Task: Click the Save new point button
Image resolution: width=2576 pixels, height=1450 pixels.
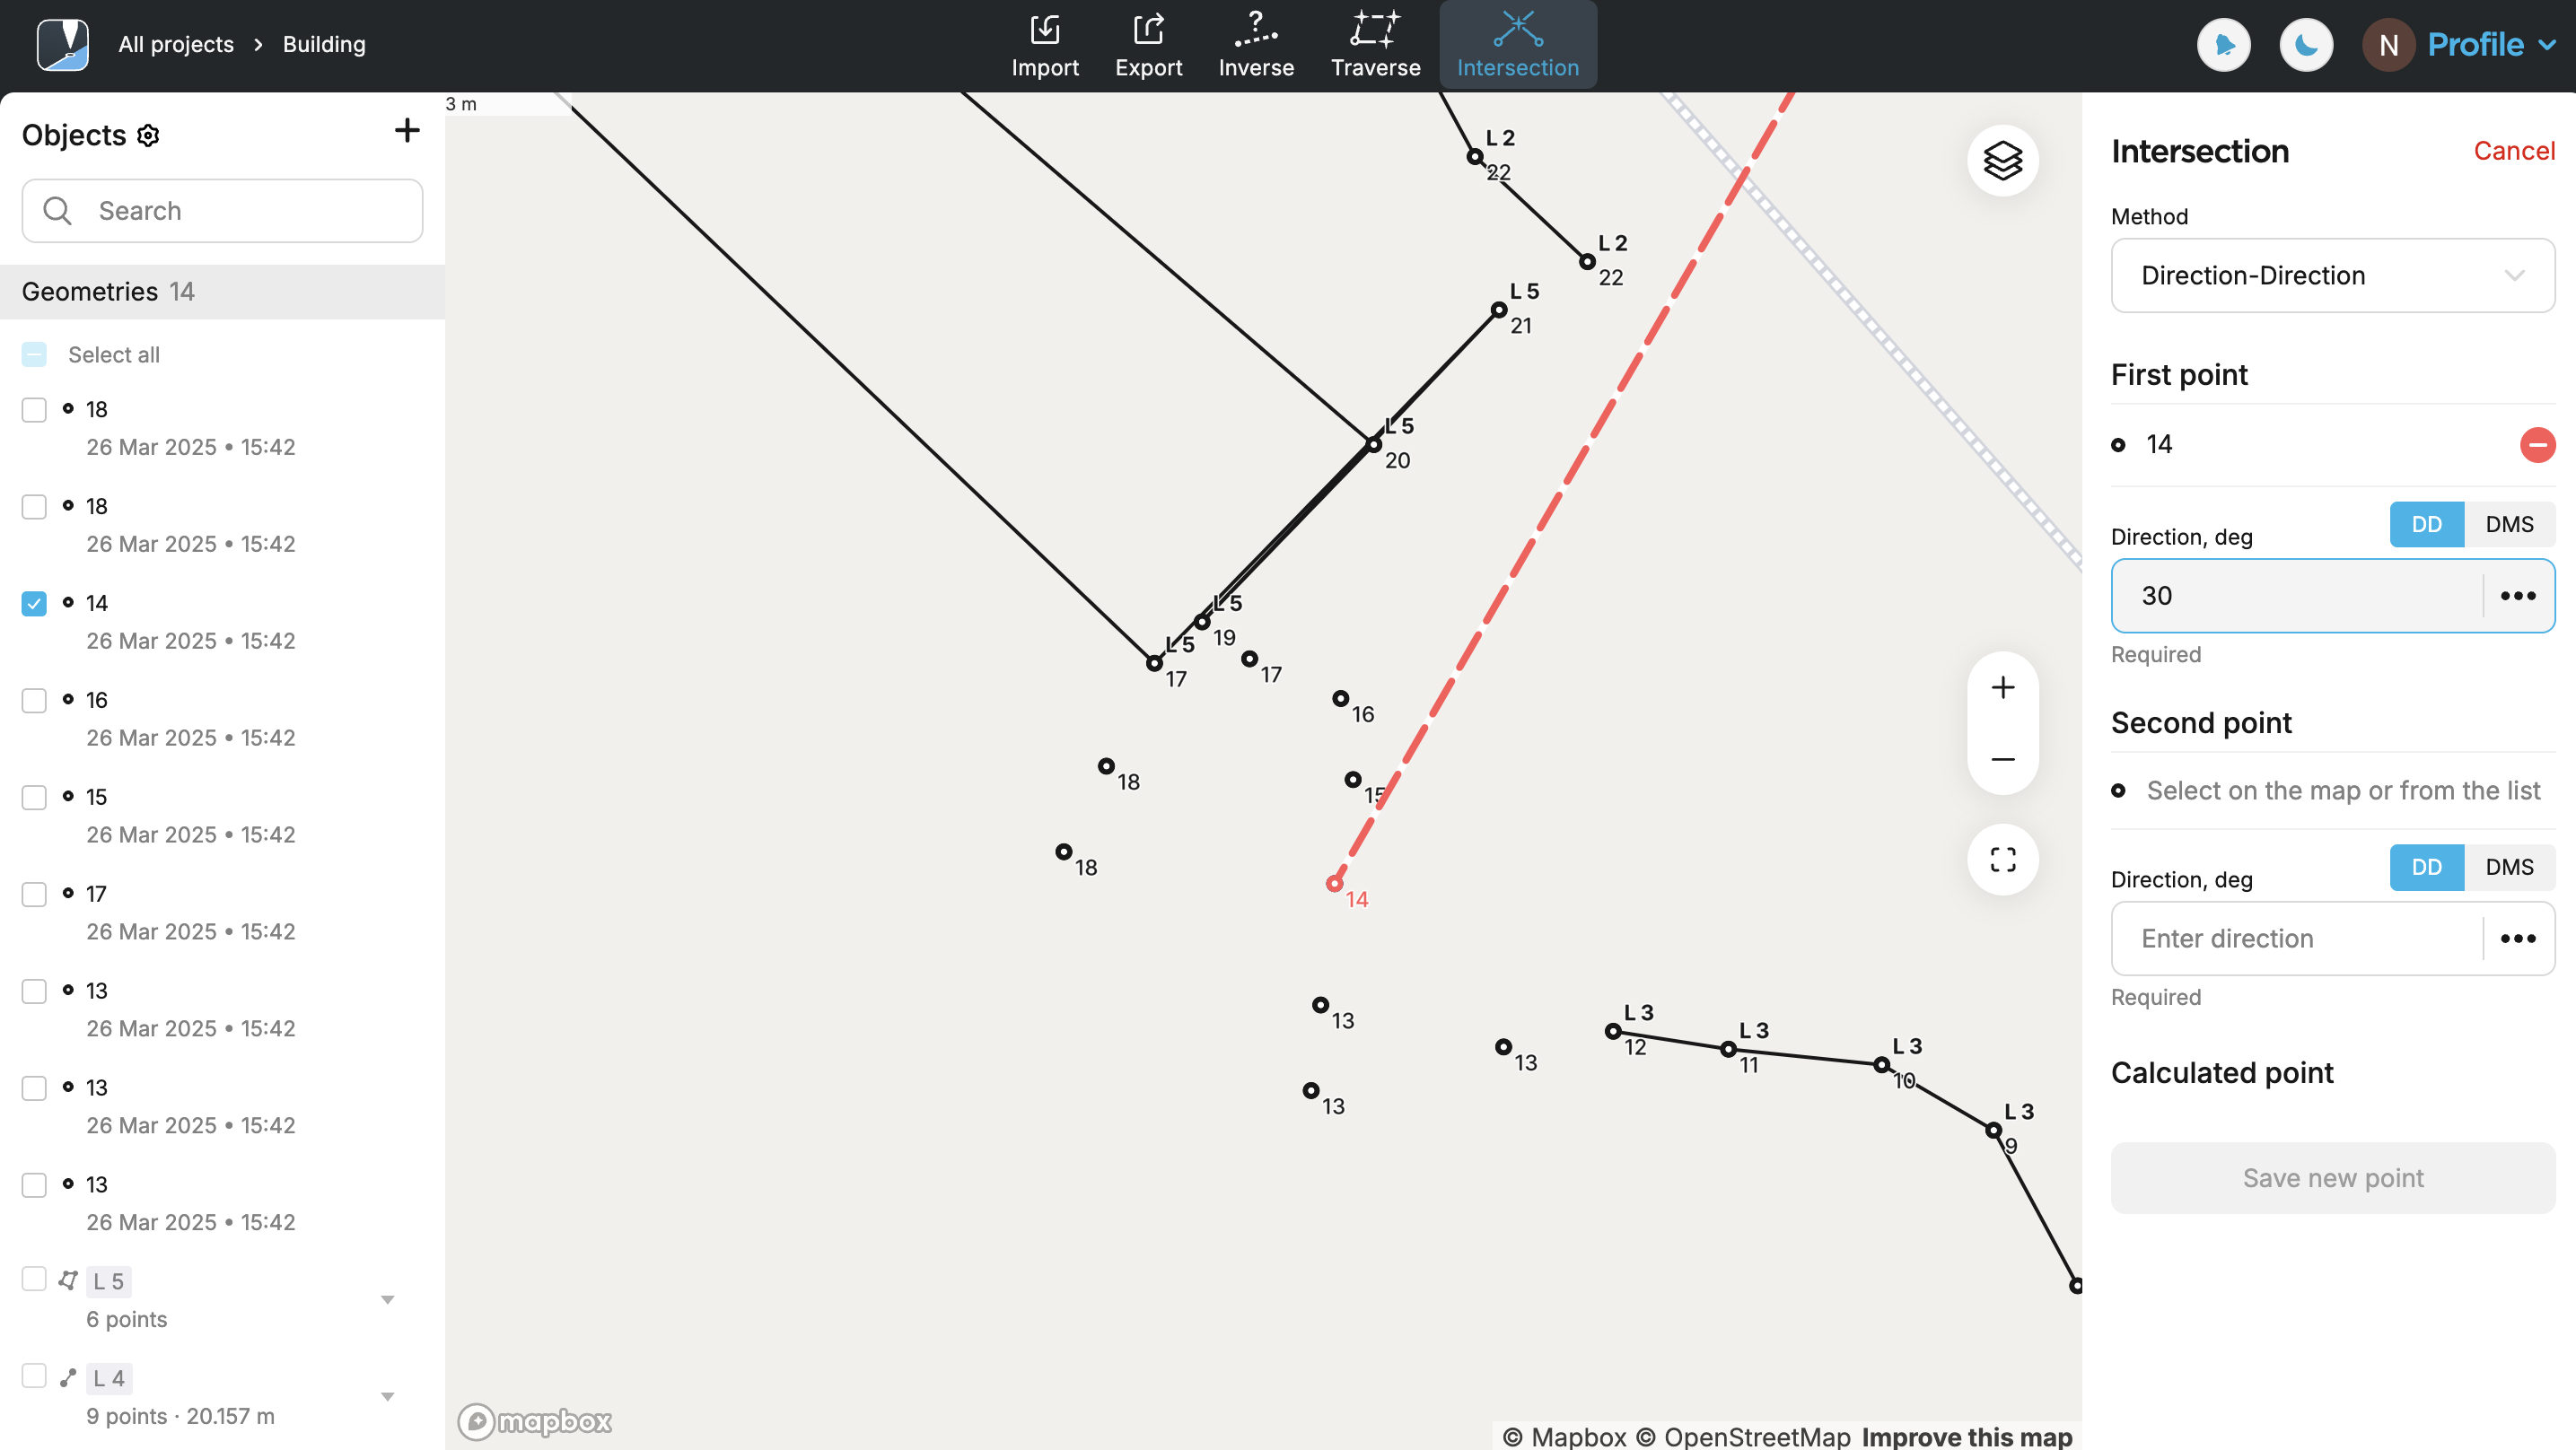Action: (x=2332, y=1178)
